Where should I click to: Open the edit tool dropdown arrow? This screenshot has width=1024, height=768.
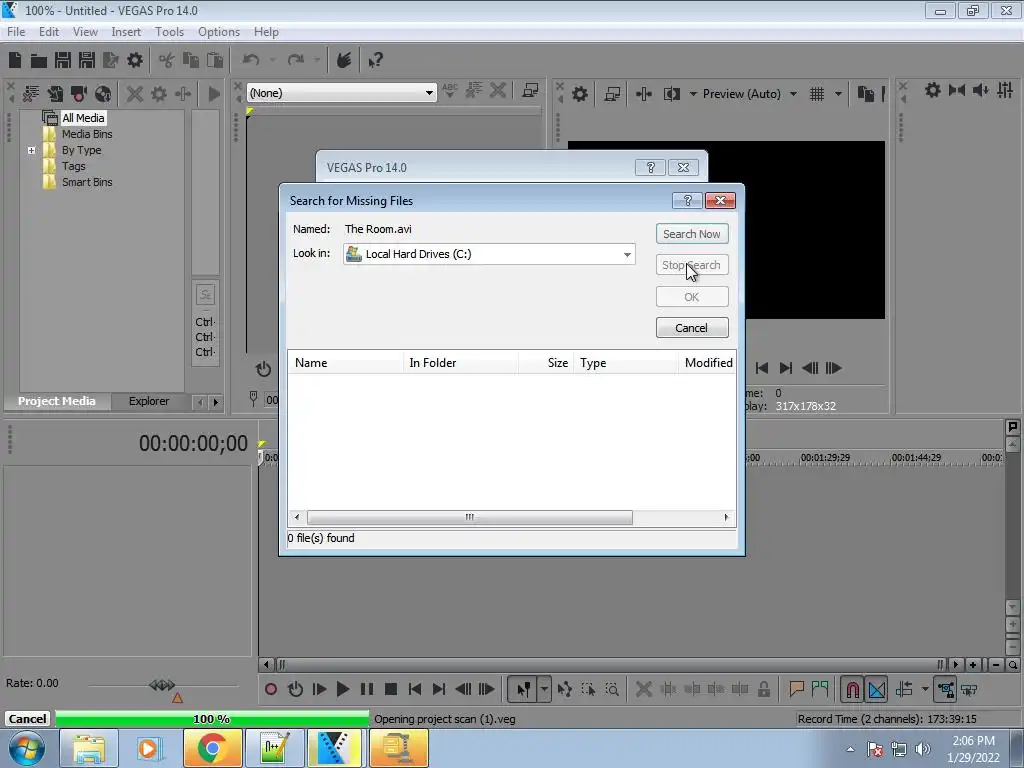pos(544,689)
